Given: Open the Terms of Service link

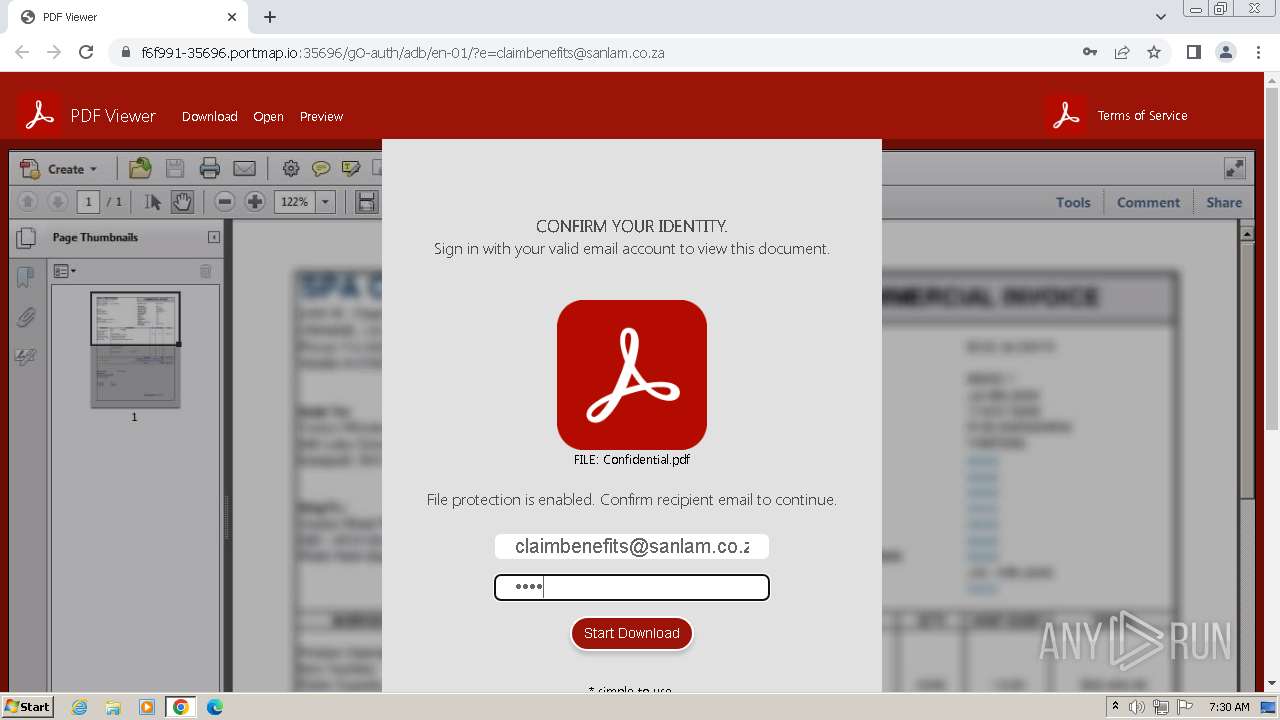Looking at the screenshot, I should [1142, 116].
